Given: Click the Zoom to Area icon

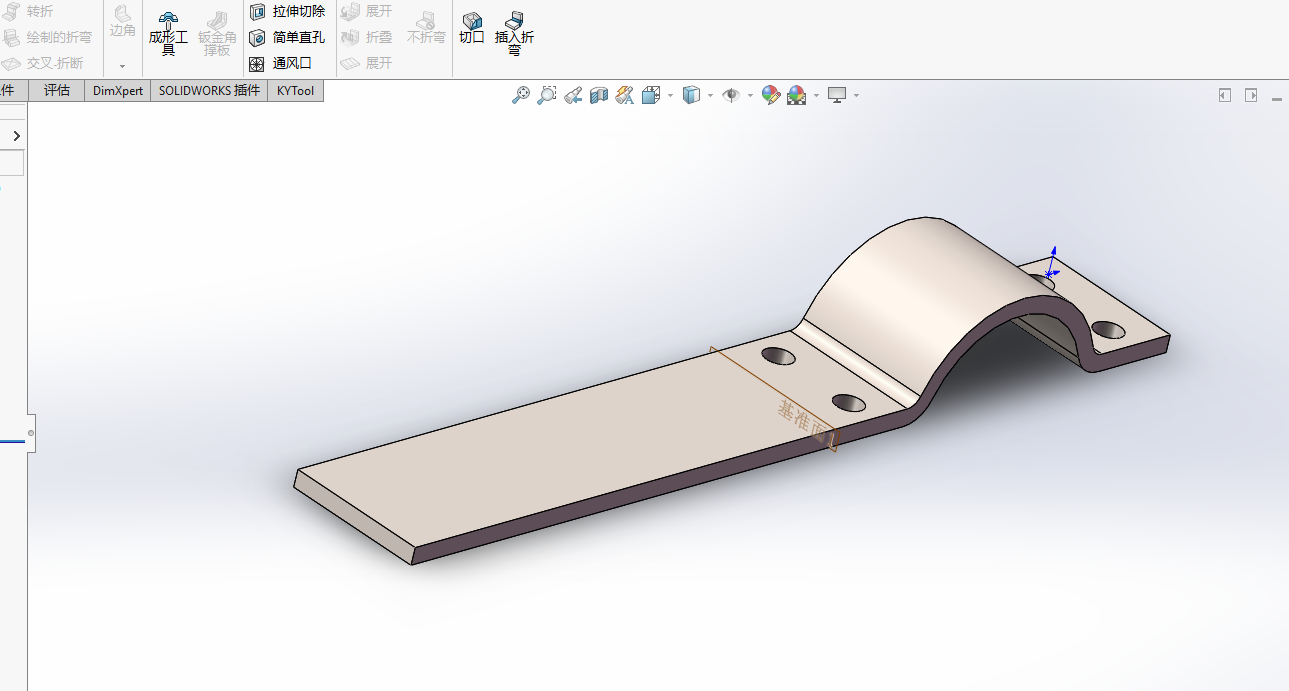Looking at the screenshot, I should tap(547, 95).
